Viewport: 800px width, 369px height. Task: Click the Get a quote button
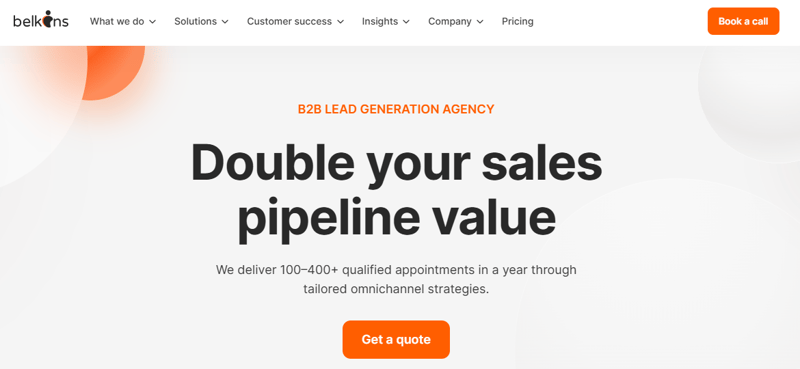point(396,339)
